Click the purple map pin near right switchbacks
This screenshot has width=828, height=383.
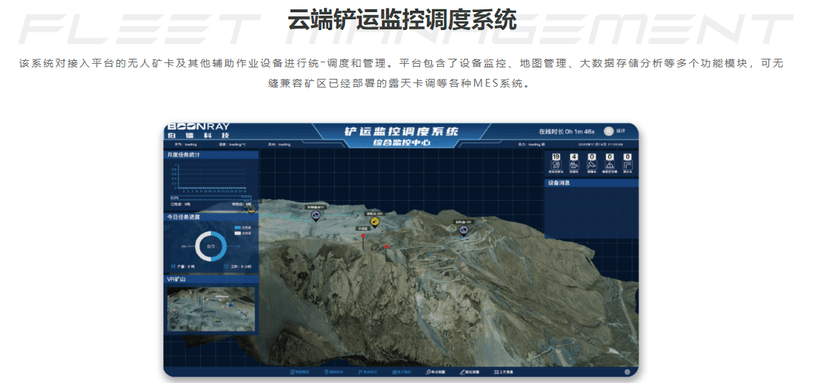(464, 230)
